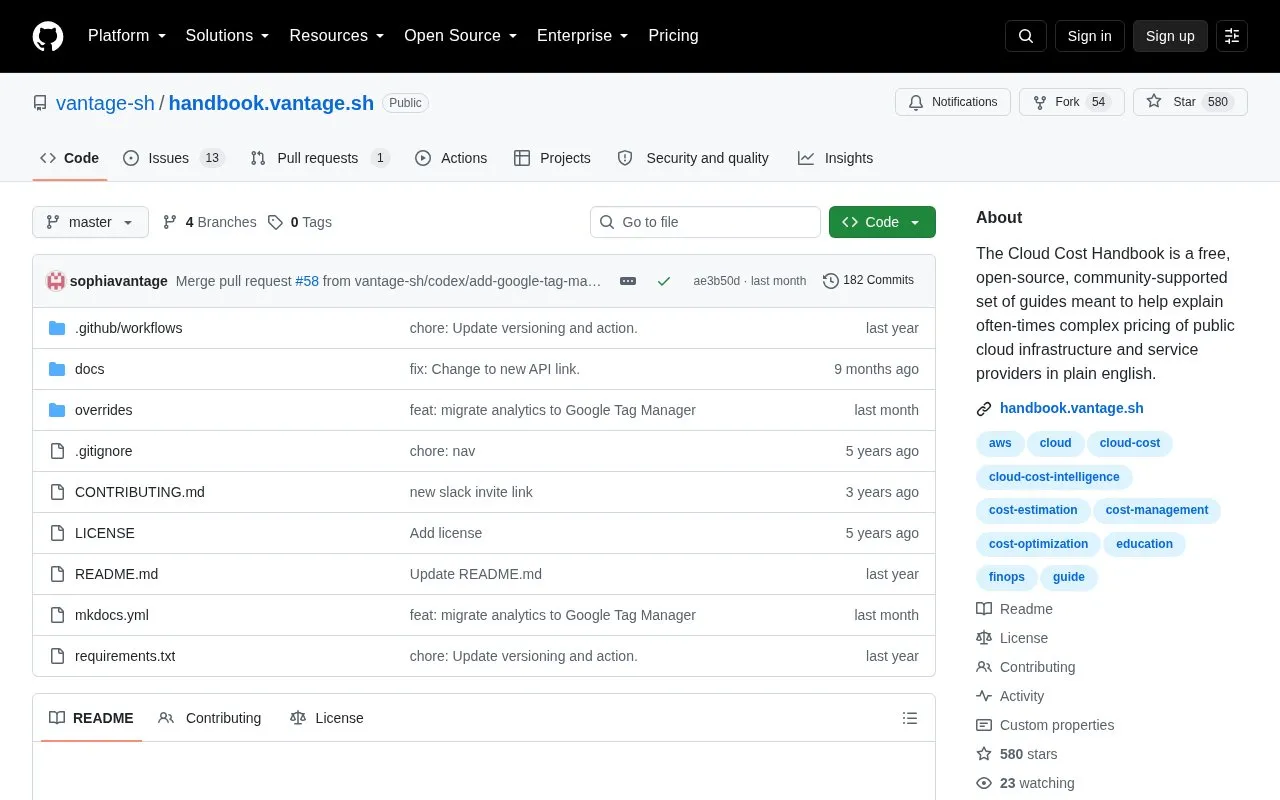Expand the Enterprise menu

pyautogui.click(x=582, y=36)
